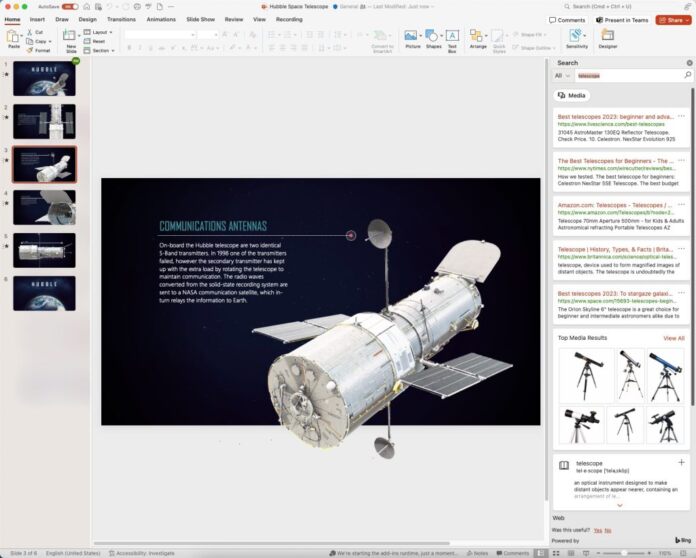The height and width of the screenshot is (558, 696).
Task: Toggle the AutoSave switch
Action: click(70, 7)
